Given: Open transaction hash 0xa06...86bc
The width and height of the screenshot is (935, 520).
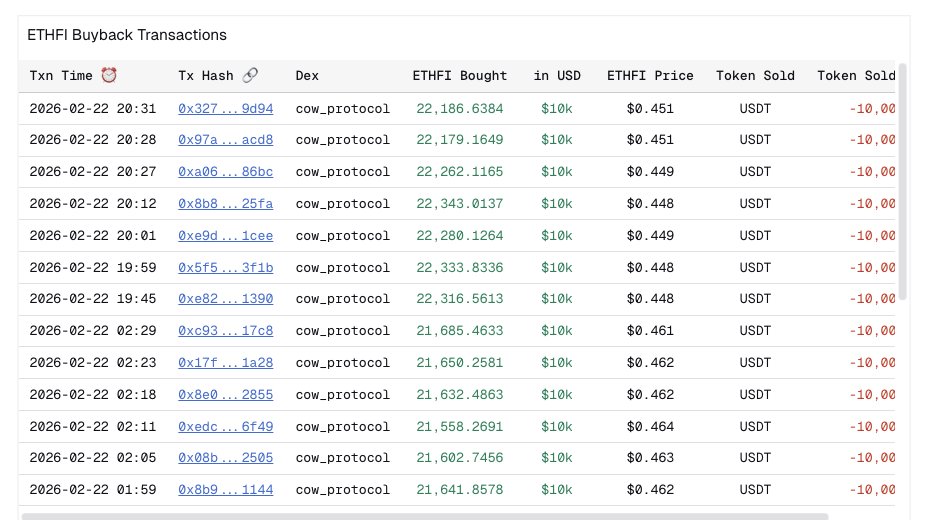Looking at the screenshot, I should pyautogui.click(x=225, y=172).
